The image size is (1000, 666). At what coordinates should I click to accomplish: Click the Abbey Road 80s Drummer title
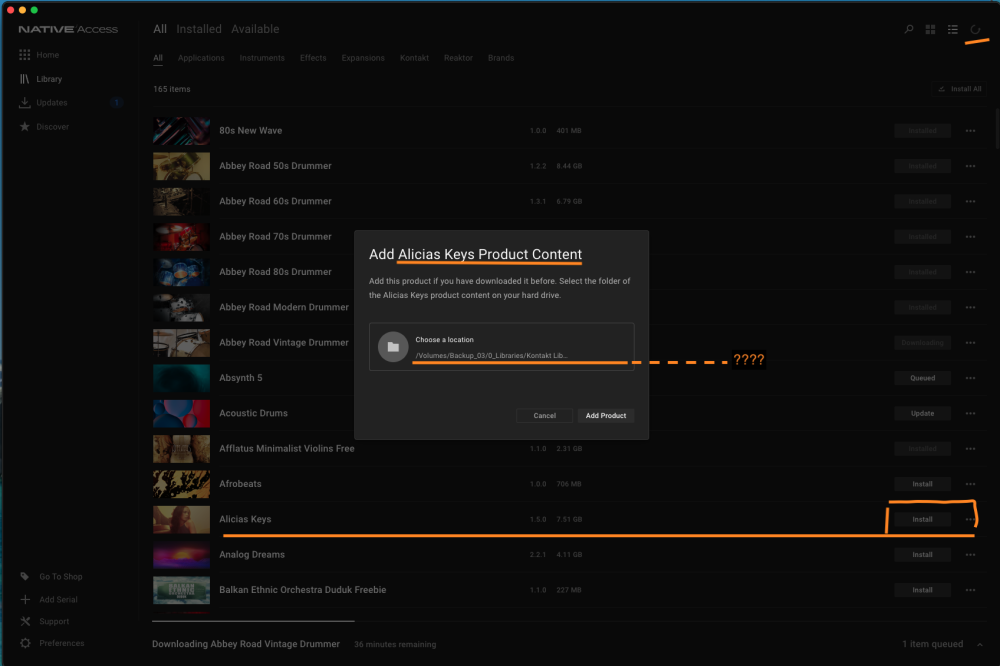(x=276, y=272)
